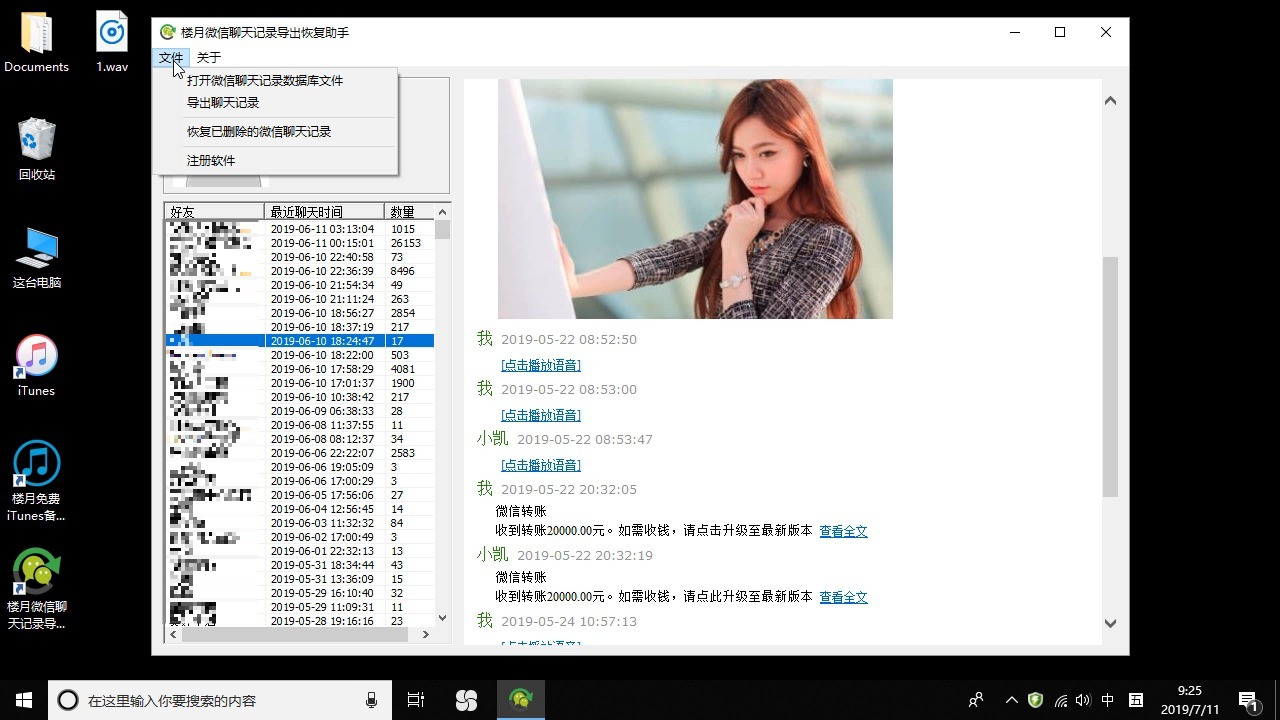Select row dated 2019-05-29 16:10:40
1280x720 pixels.
(300, 593)
